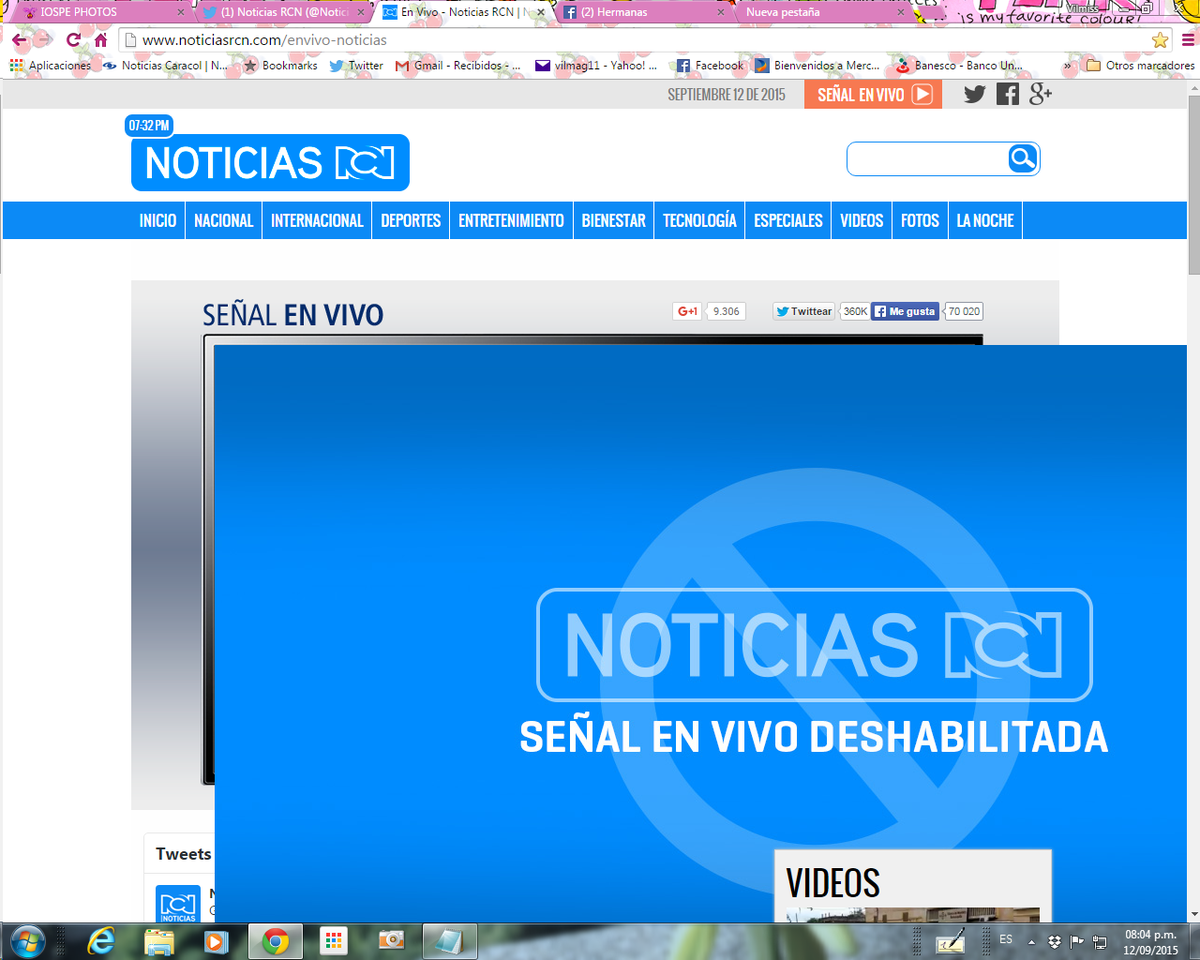Open the colorful grid app in taskbar

333,941
